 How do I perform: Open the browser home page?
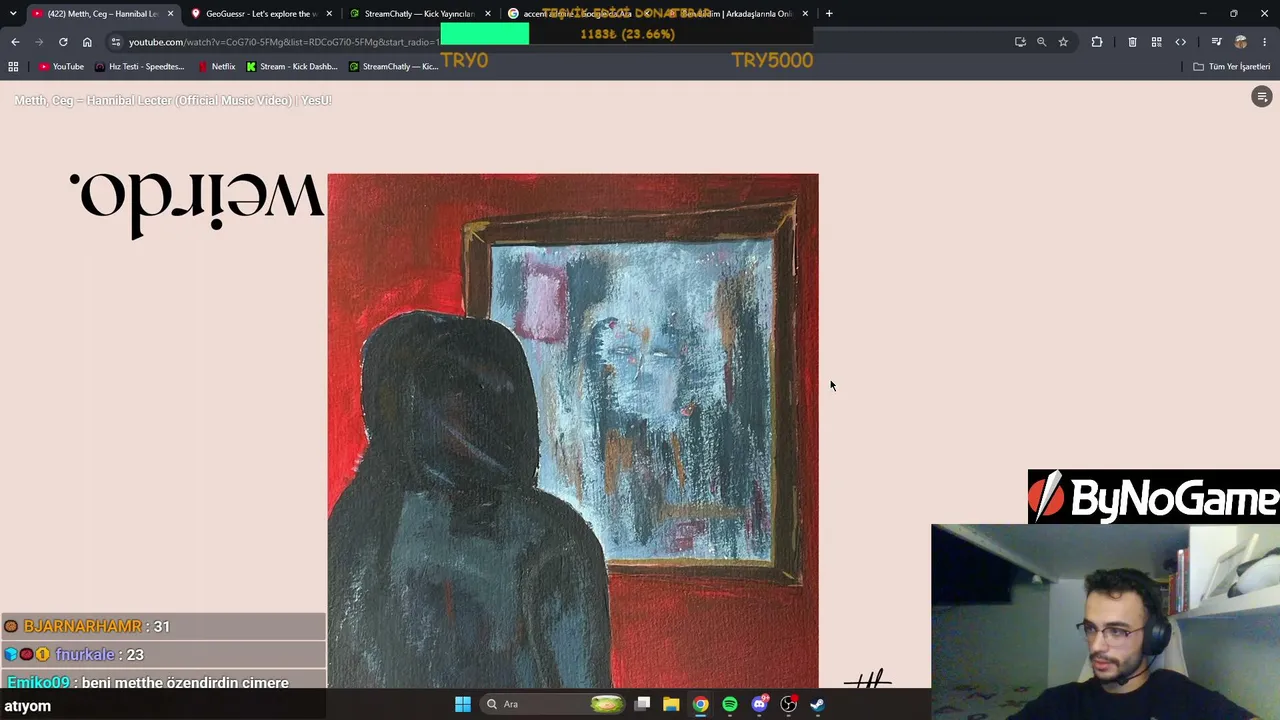point(87,42)
